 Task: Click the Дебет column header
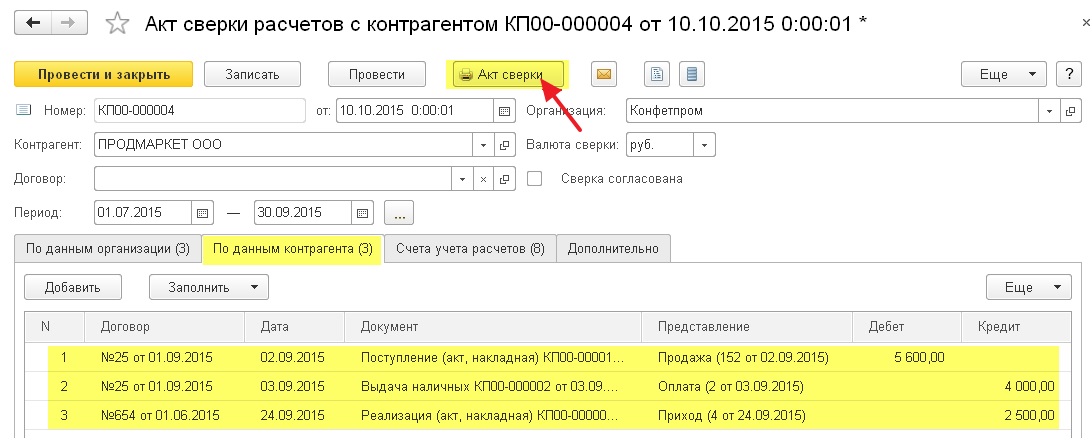906,326
